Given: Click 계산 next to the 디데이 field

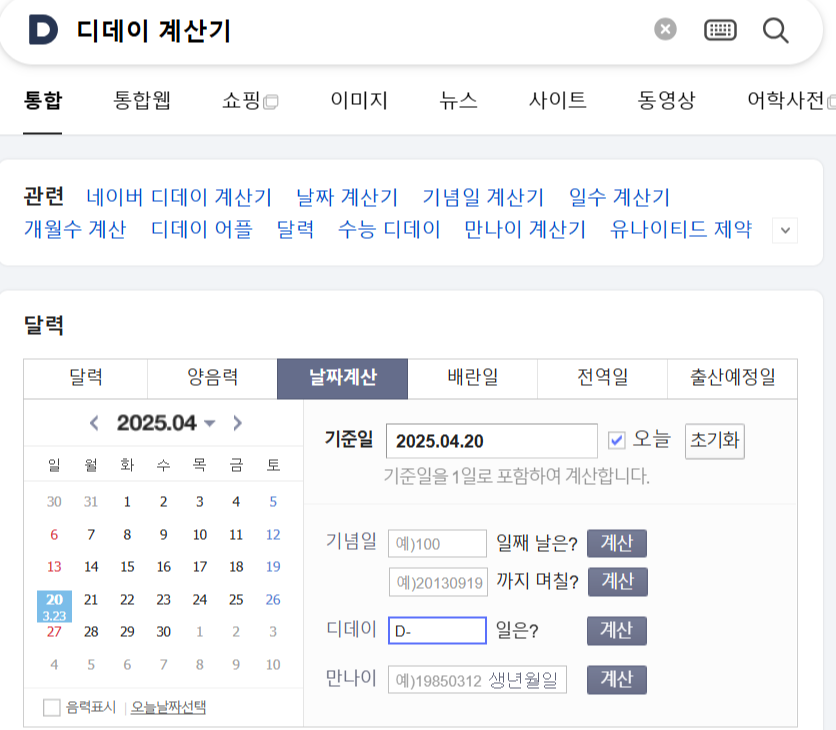Looking at the screenshot, I should pyautogui.click(x=616, y=631).
